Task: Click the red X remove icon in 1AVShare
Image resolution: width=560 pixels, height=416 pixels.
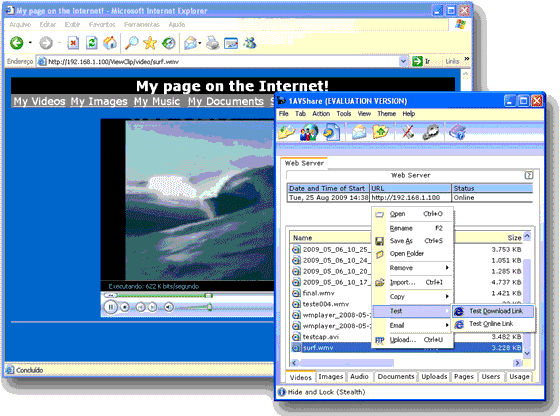Action: pos(408,132)
